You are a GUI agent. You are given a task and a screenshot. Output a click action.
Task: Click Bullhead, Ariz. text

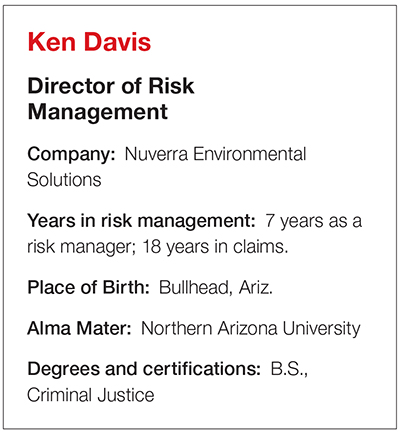point(216,288)
